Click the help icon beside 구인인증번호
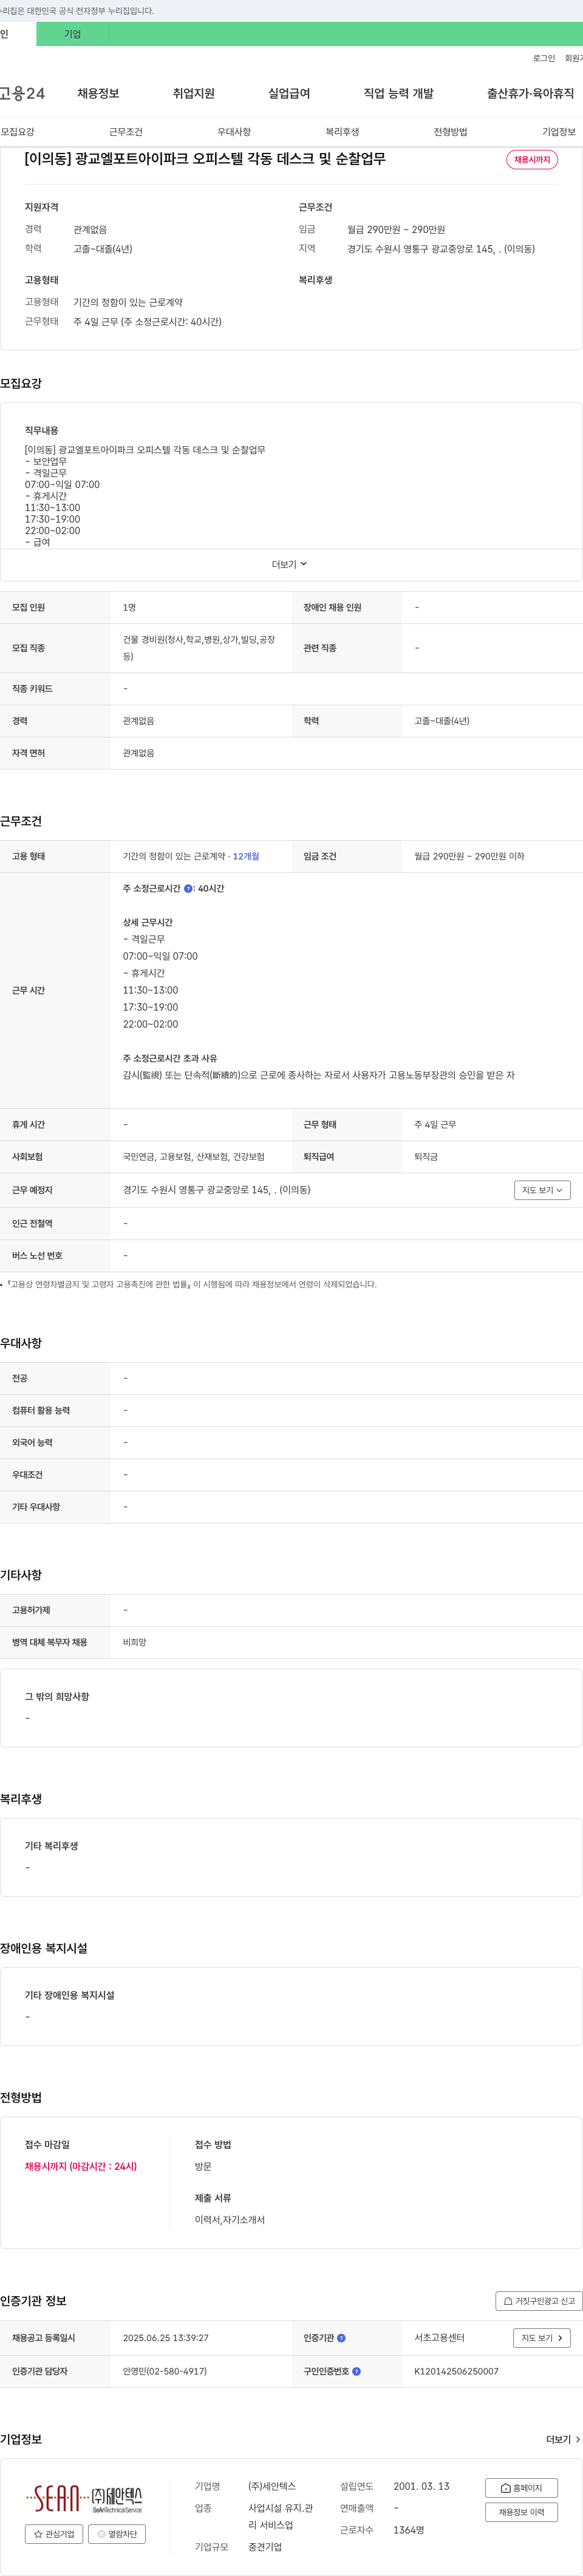Viewport: 583px width, 2576px height. [x=357, y=2371]
